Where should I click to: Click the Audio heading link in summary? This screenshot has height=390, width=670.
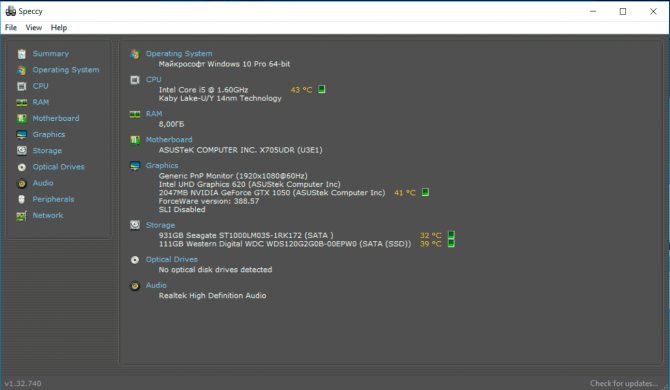[x=156, y=285]
